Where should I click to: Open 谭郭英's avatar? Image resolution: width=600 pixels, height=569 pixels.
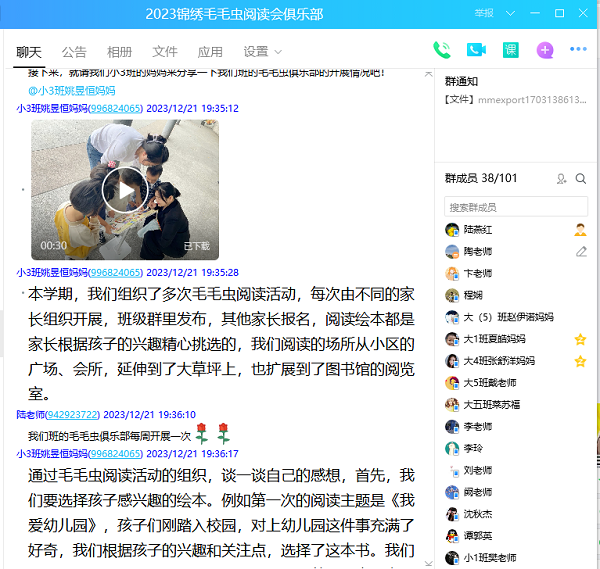click(x=452, y=536)
